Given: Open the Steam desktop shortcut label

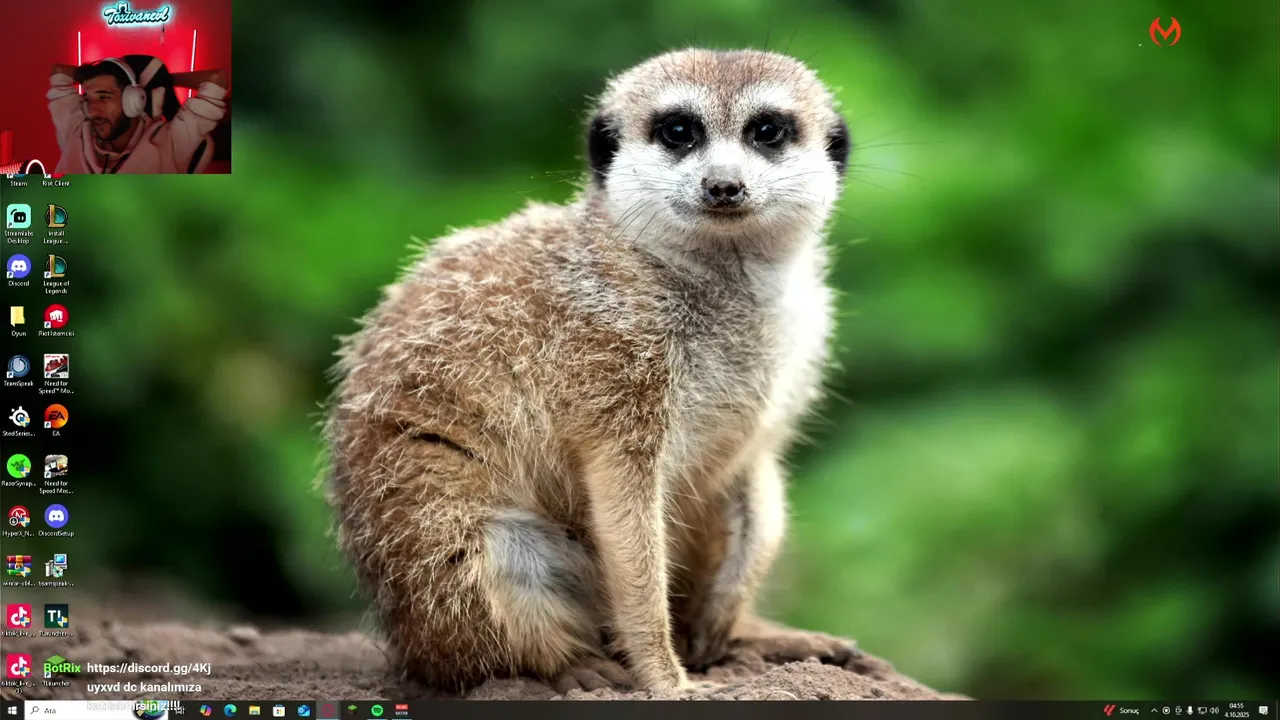Looking at the screenshot, I should [x=18, y=183].
